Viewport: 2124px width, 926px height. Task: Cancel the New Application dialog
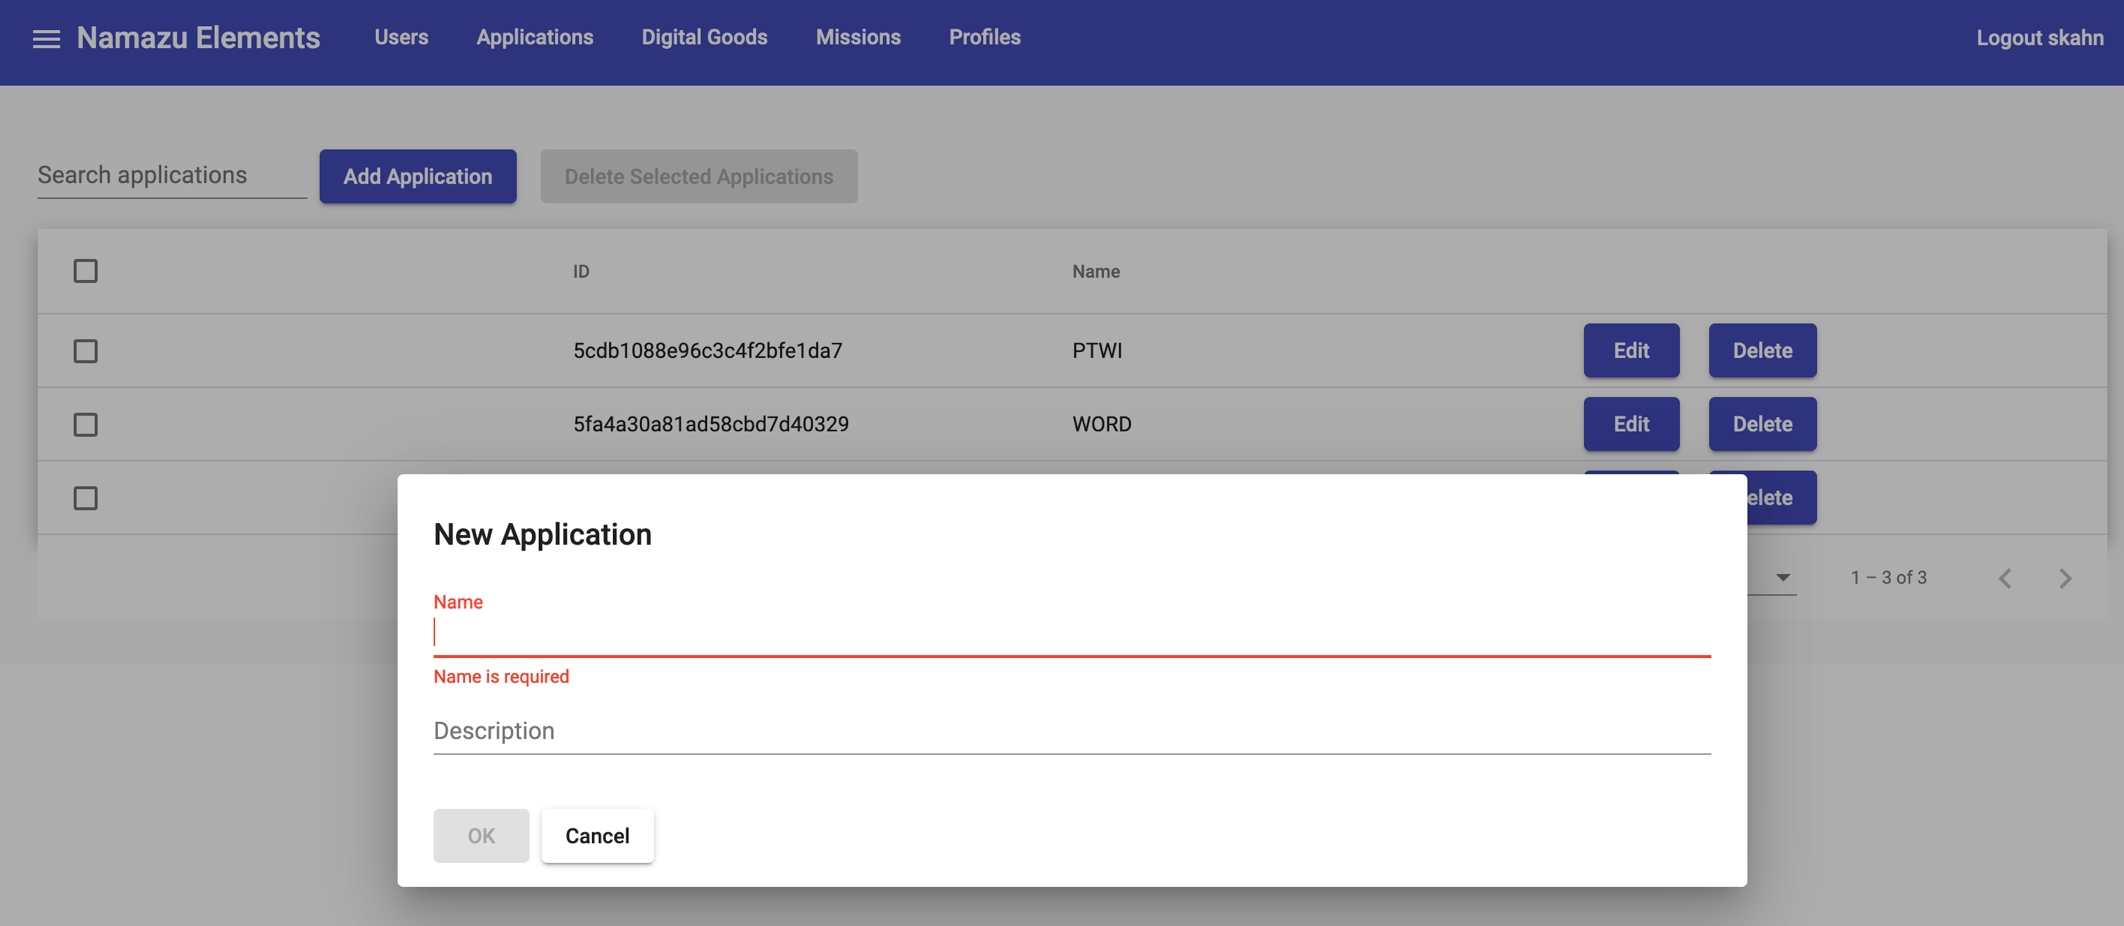(597, 835)
